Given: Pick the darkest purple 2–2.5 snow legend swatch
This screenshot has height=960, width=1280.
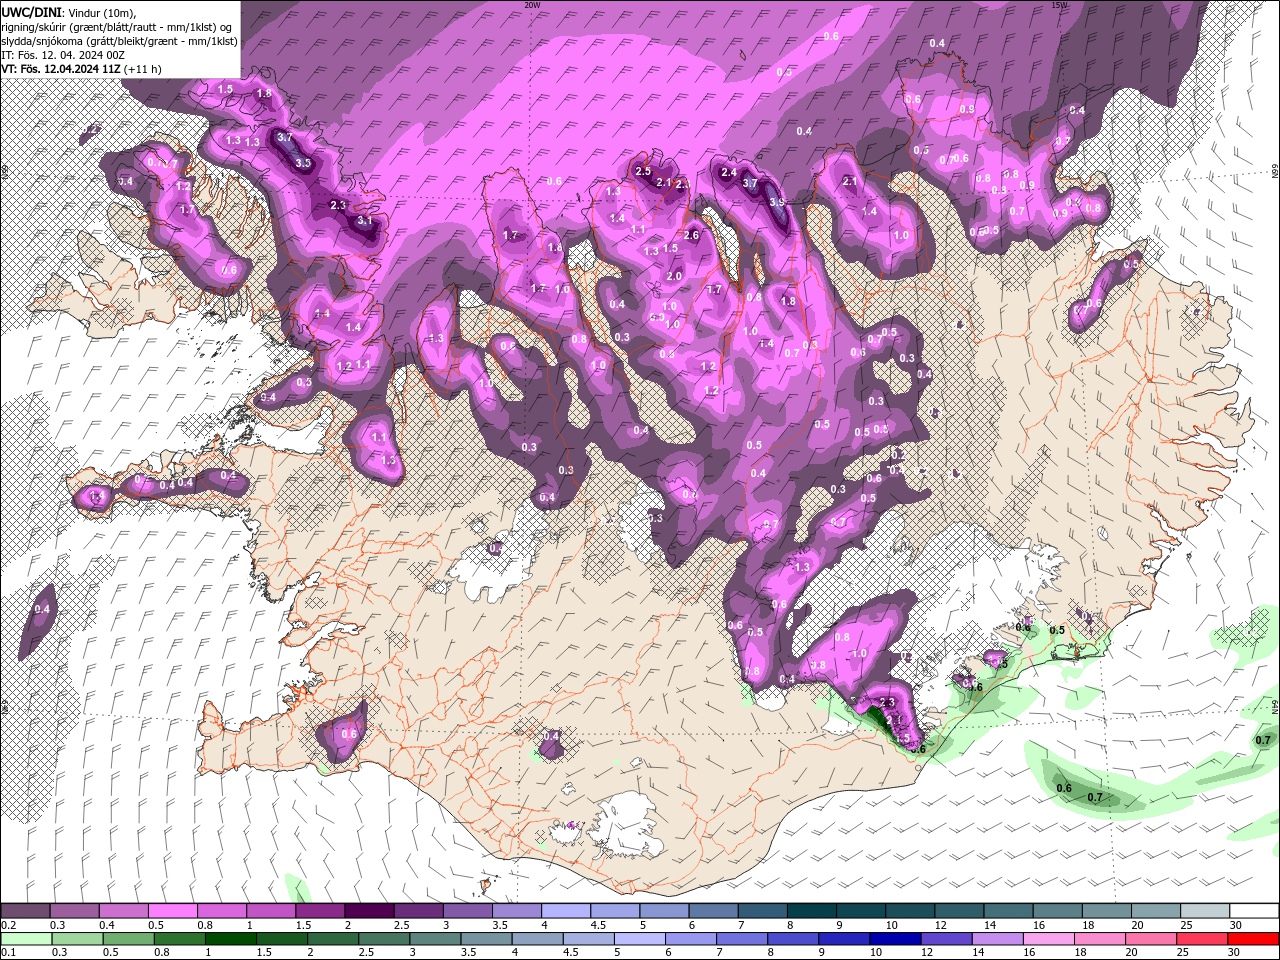Looking at the screenshot, I should coord(369,911).
